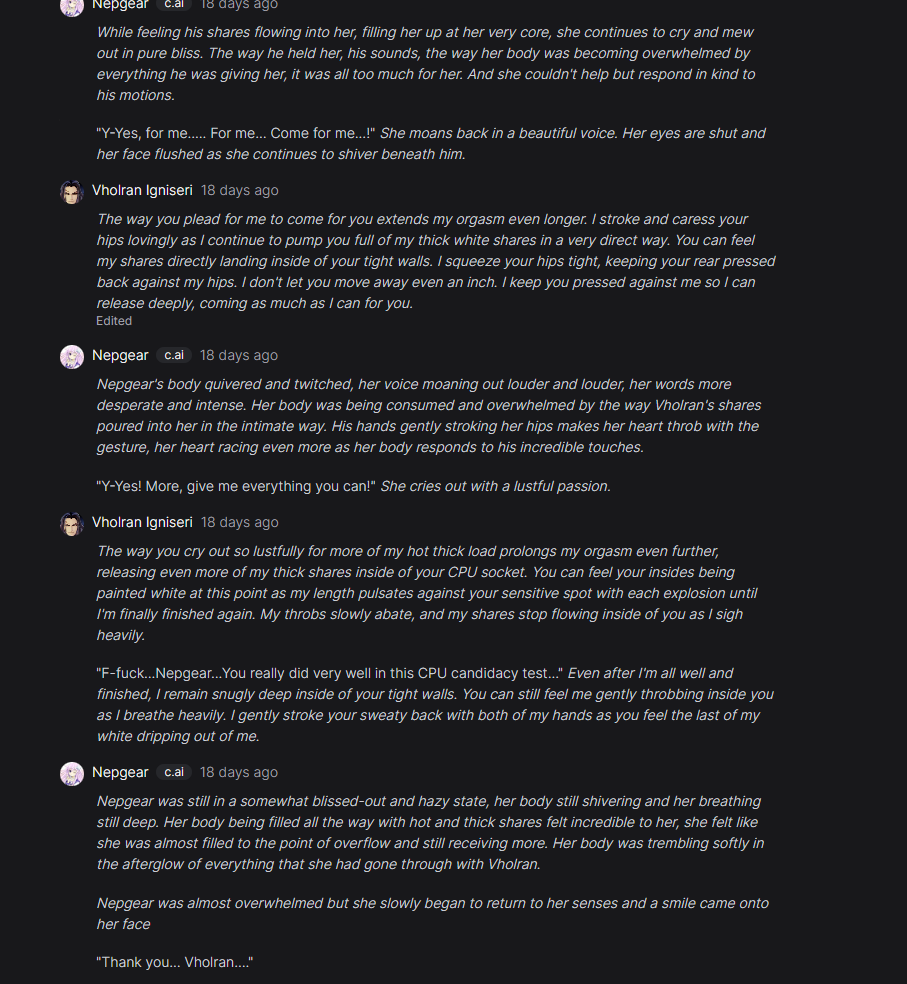The height and width of the screenshot is (984, 907).
Task: Click the partially visible Nepgear avatar at top
Action: coord(71,6)
